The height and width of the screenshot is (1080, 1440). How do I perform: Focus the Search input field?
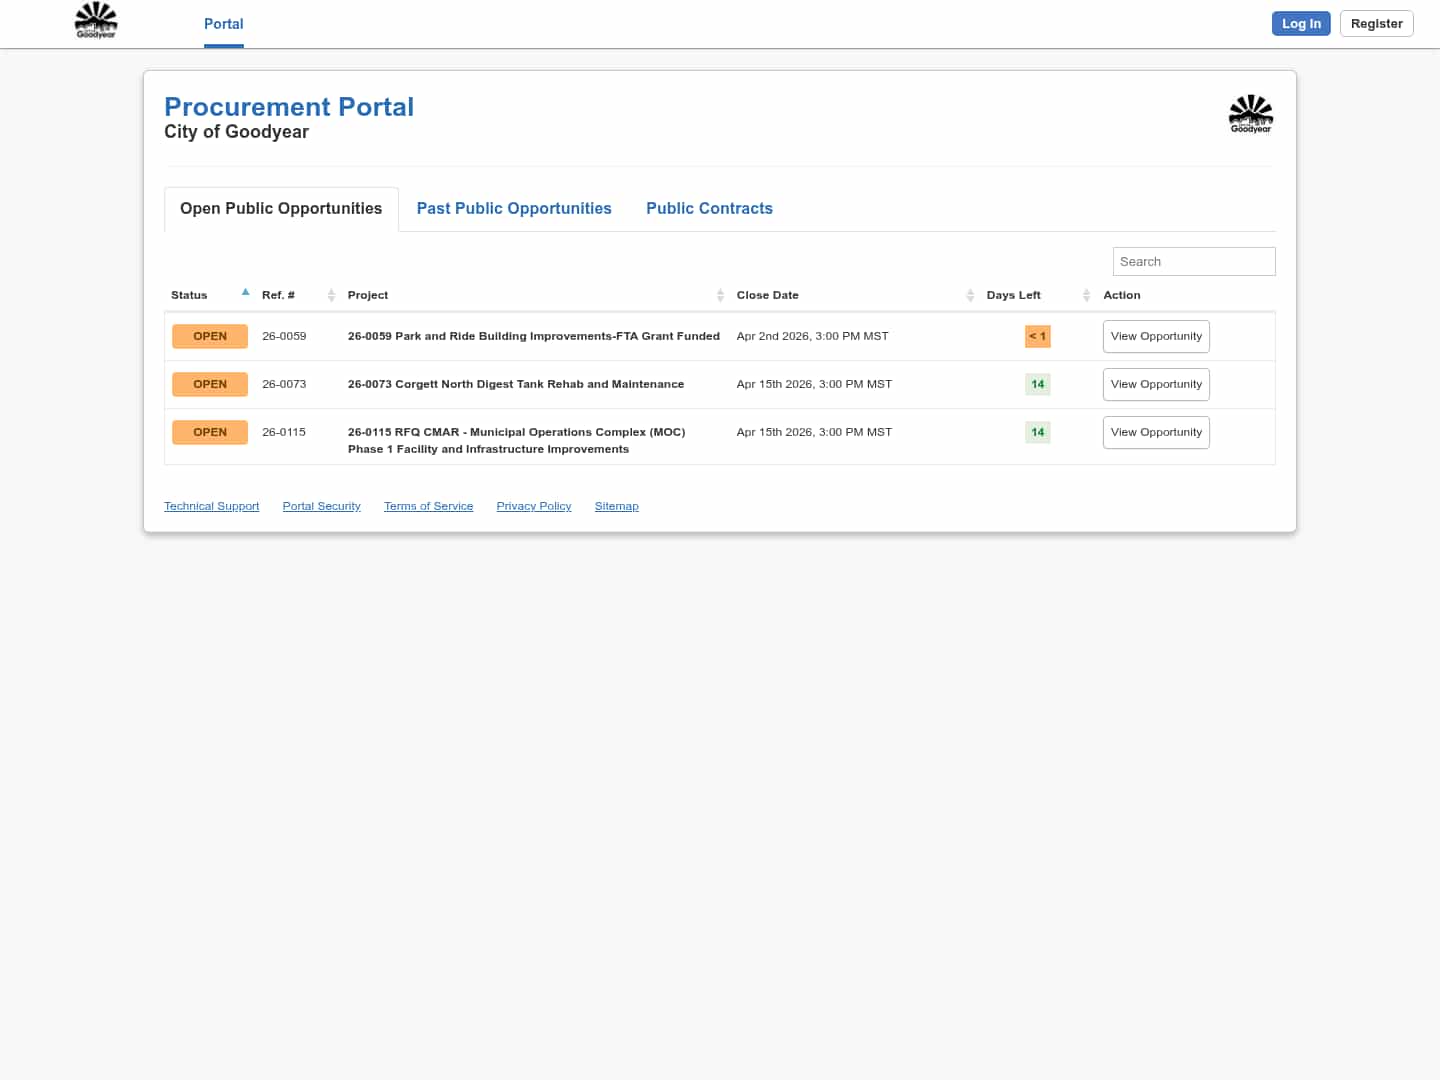pos(1193,262)
